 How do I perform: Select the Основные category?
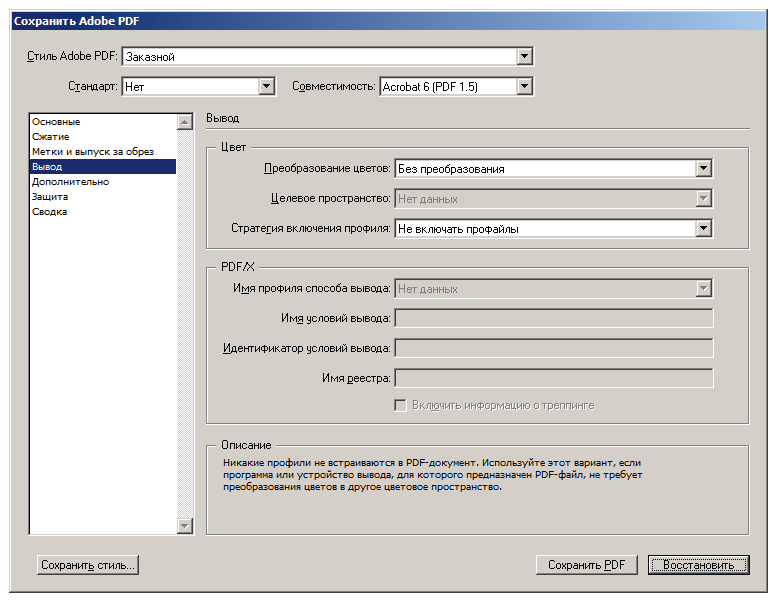(x=103, y=121)
